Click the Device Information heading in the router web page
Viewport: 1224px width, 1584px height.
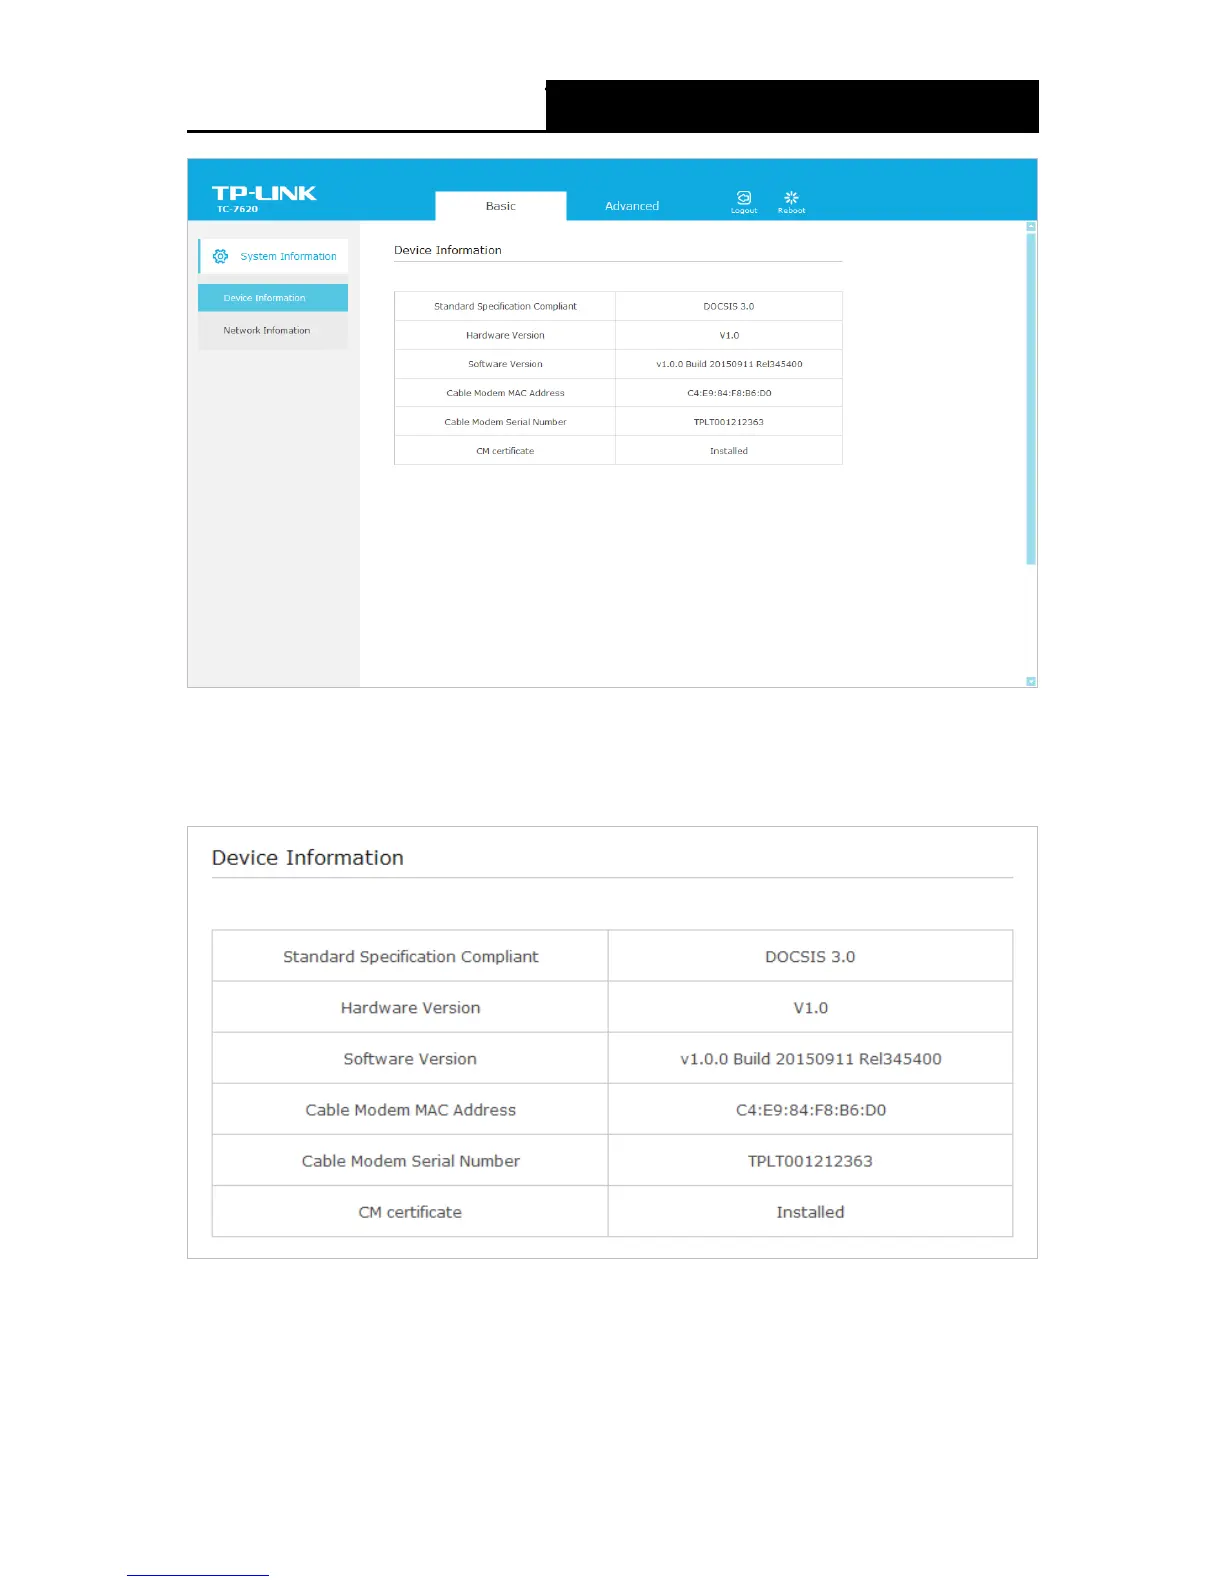pos(448,250)
